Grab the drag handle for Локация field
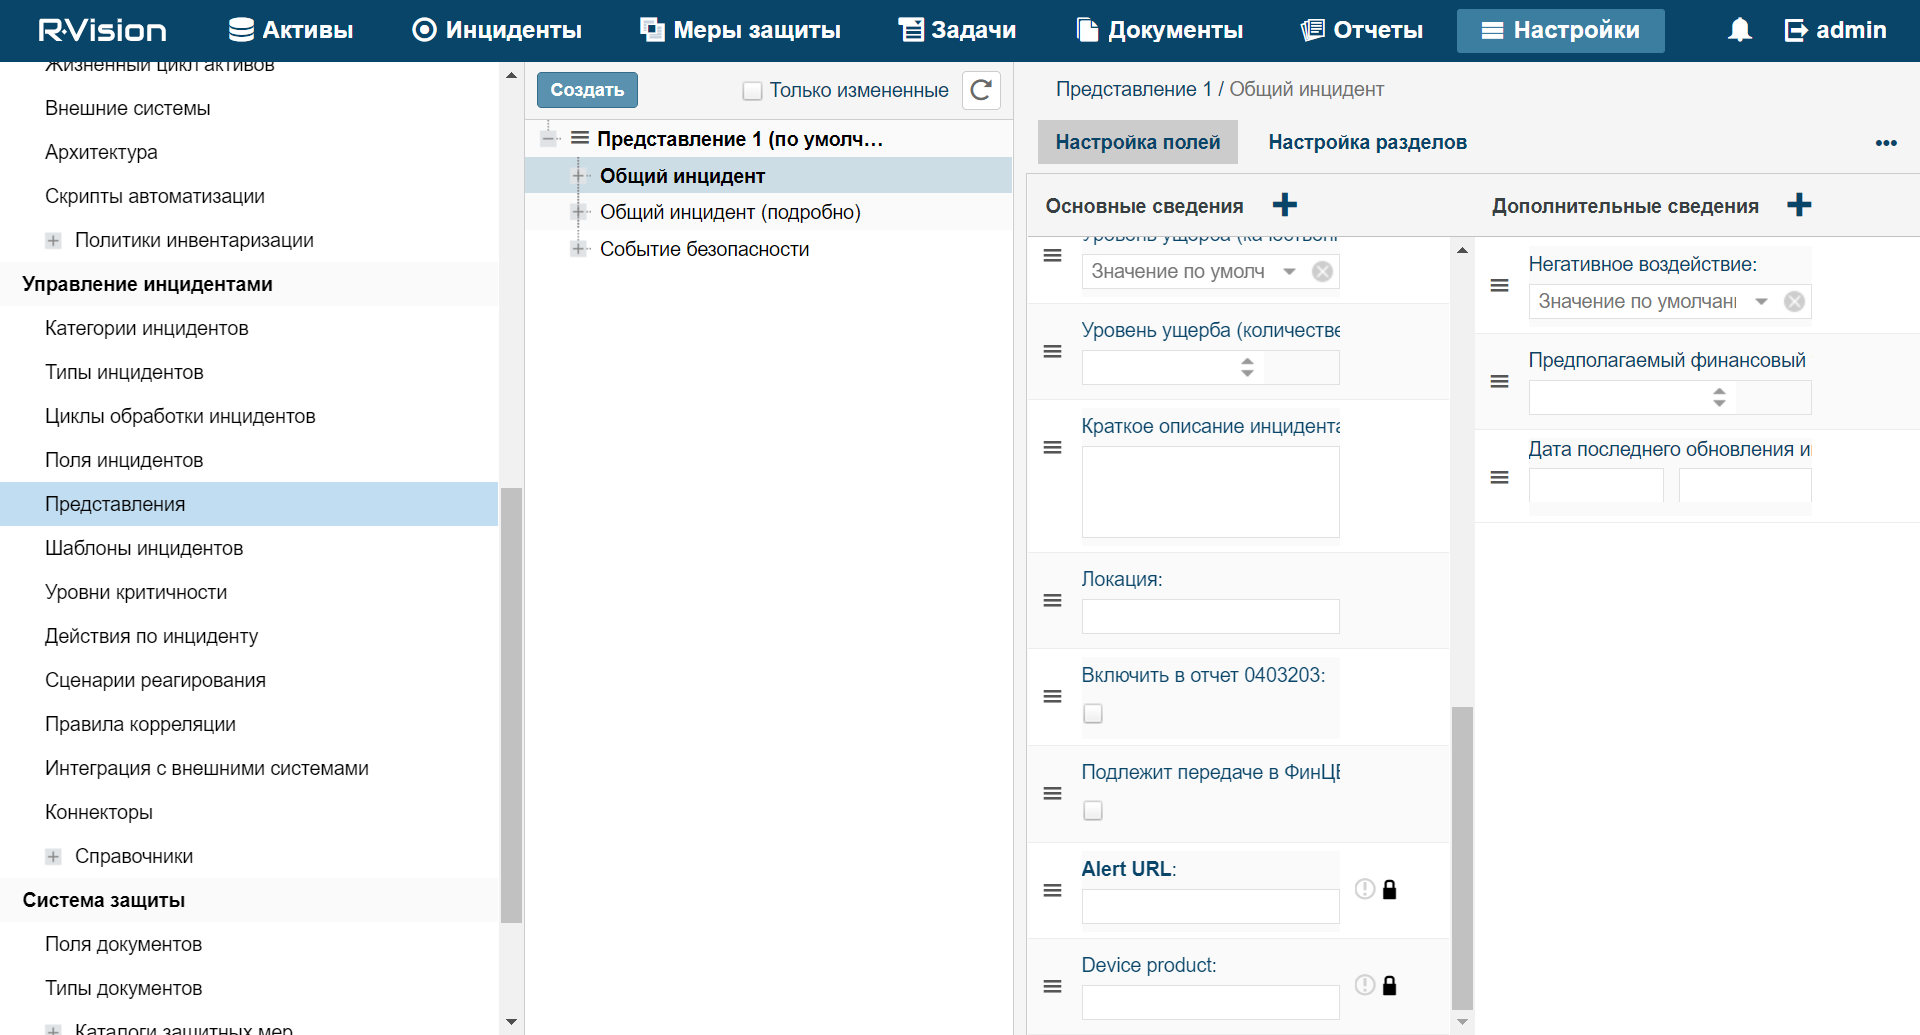This screenshot has height=1035, width=1920. click(1052, 600)
